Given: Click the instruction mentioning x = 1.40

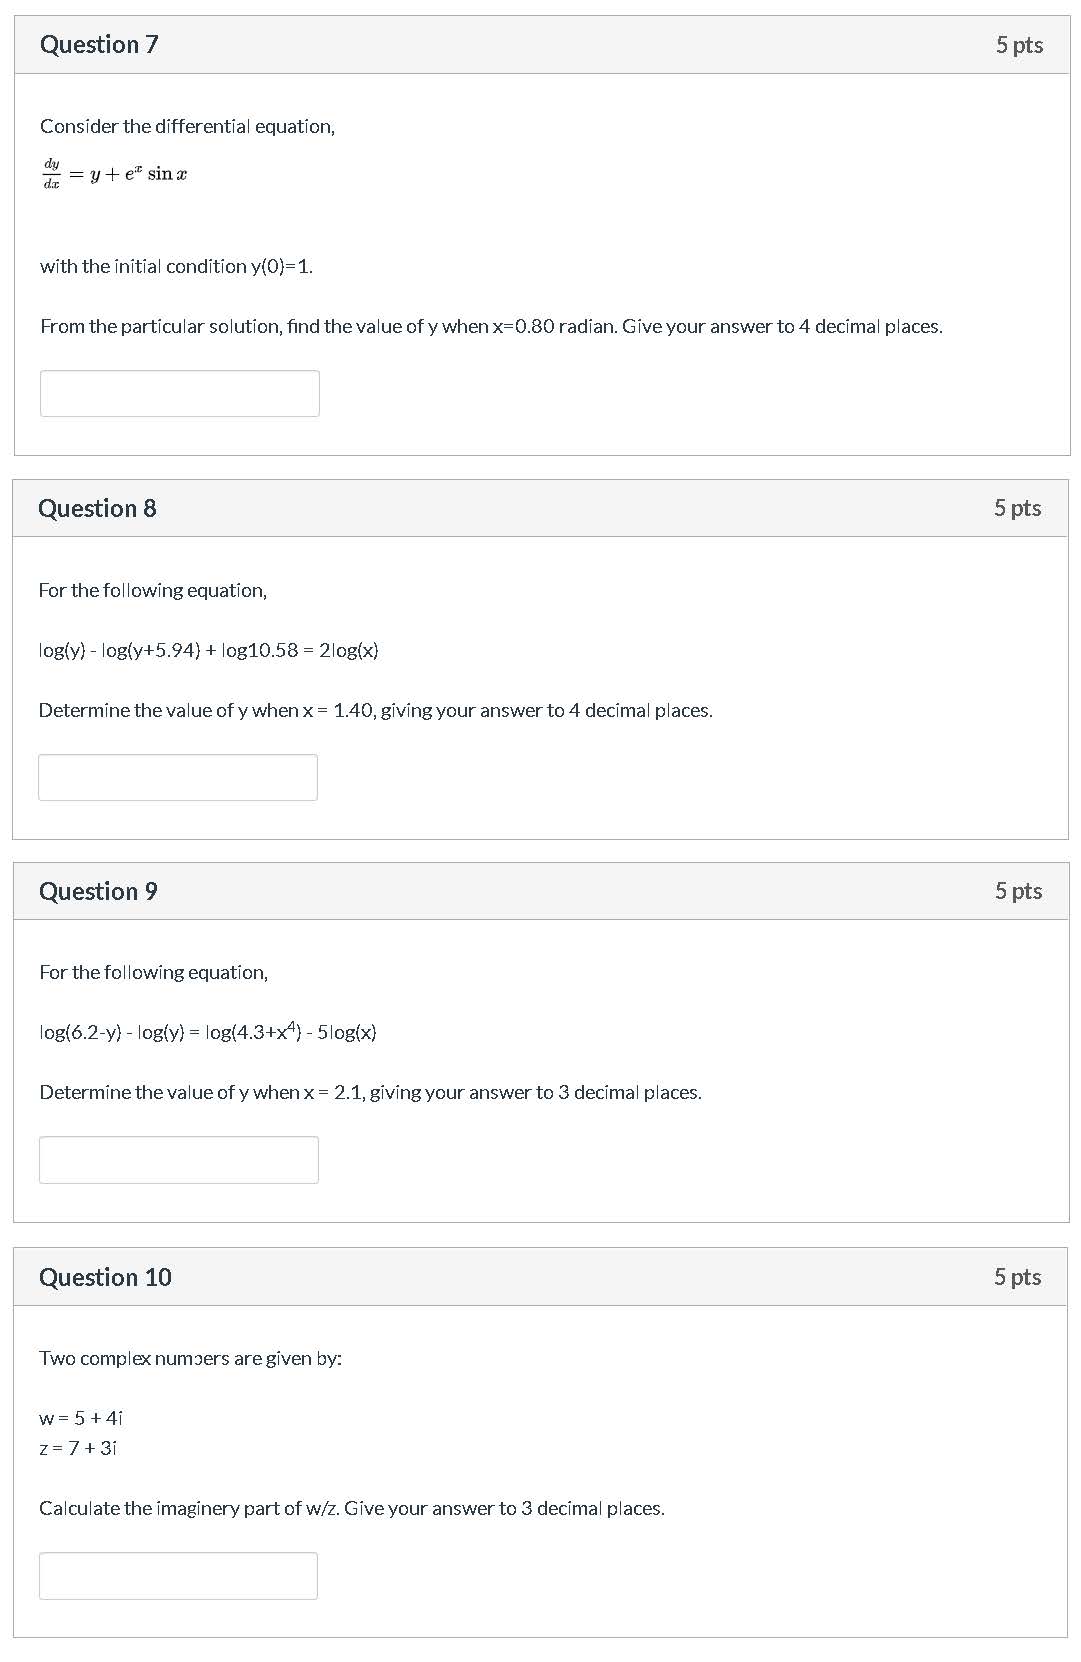Looking at the screenshot, I should 375,710.
